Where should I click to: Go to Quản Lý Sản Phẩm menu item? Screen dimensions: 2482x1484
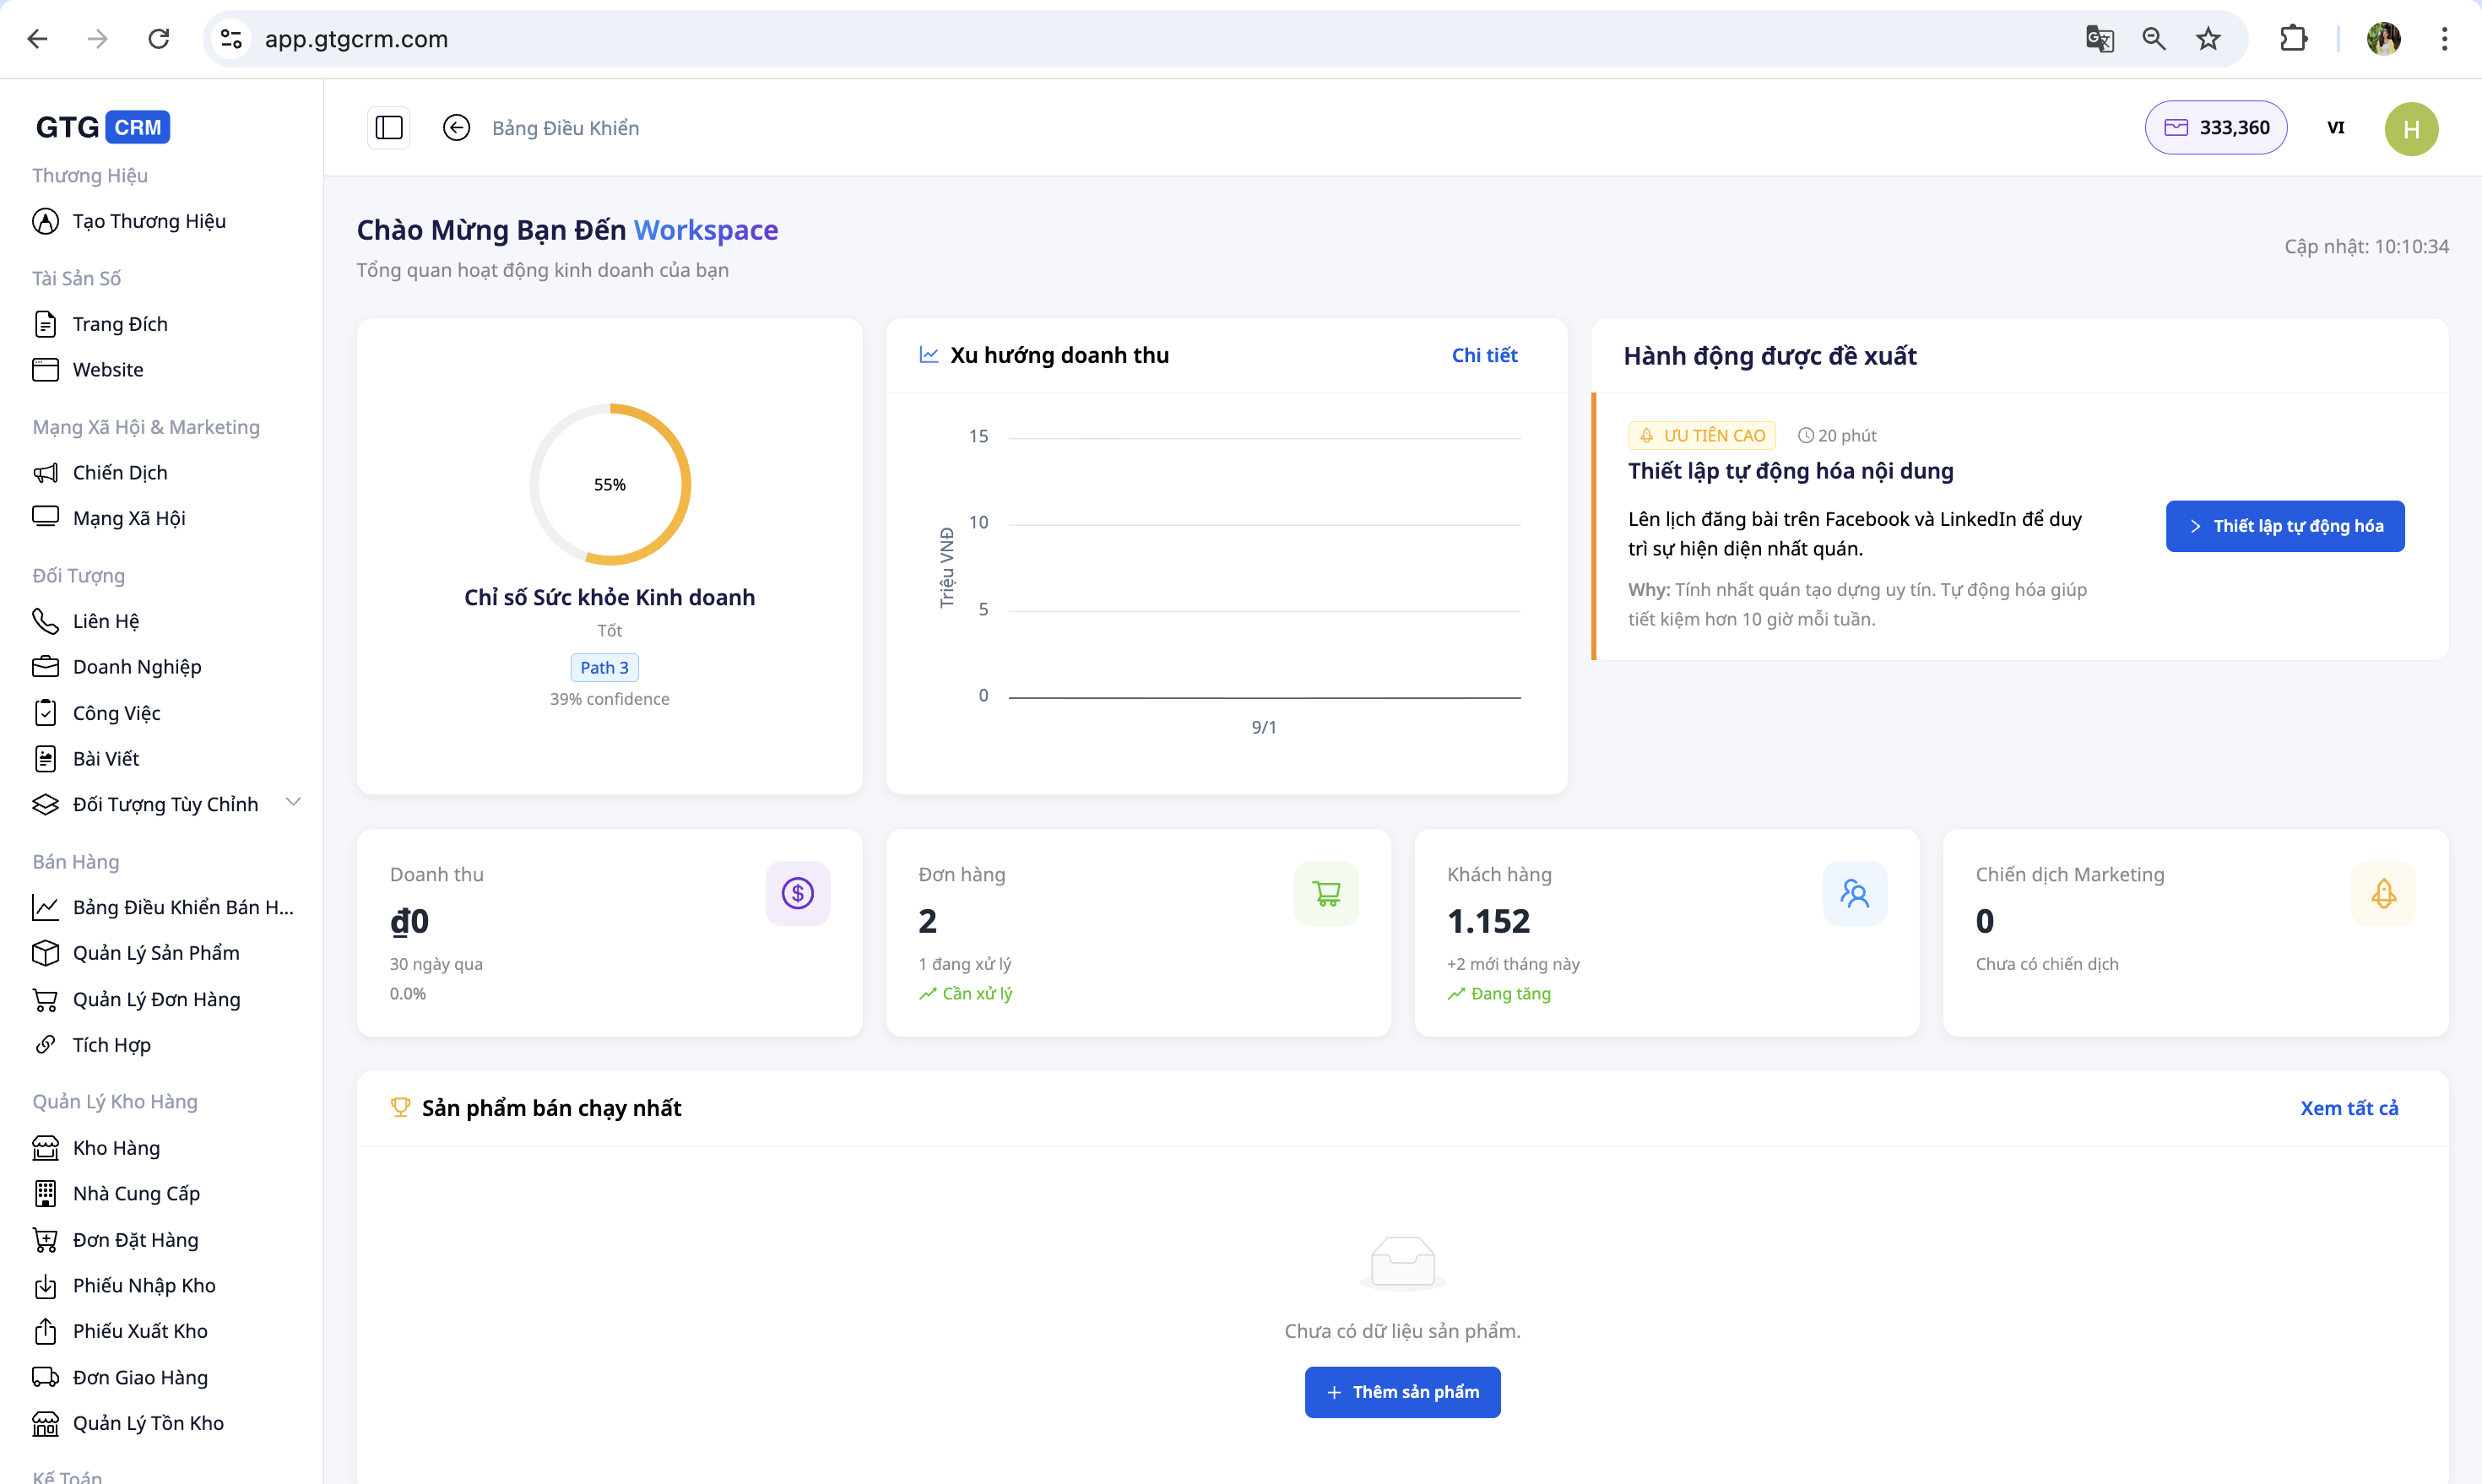pos(156,953)
